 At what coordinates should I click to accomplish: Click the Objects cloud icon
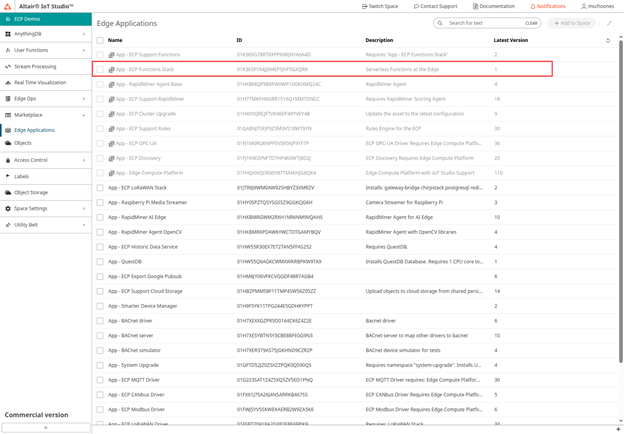(x=8, y=143)
